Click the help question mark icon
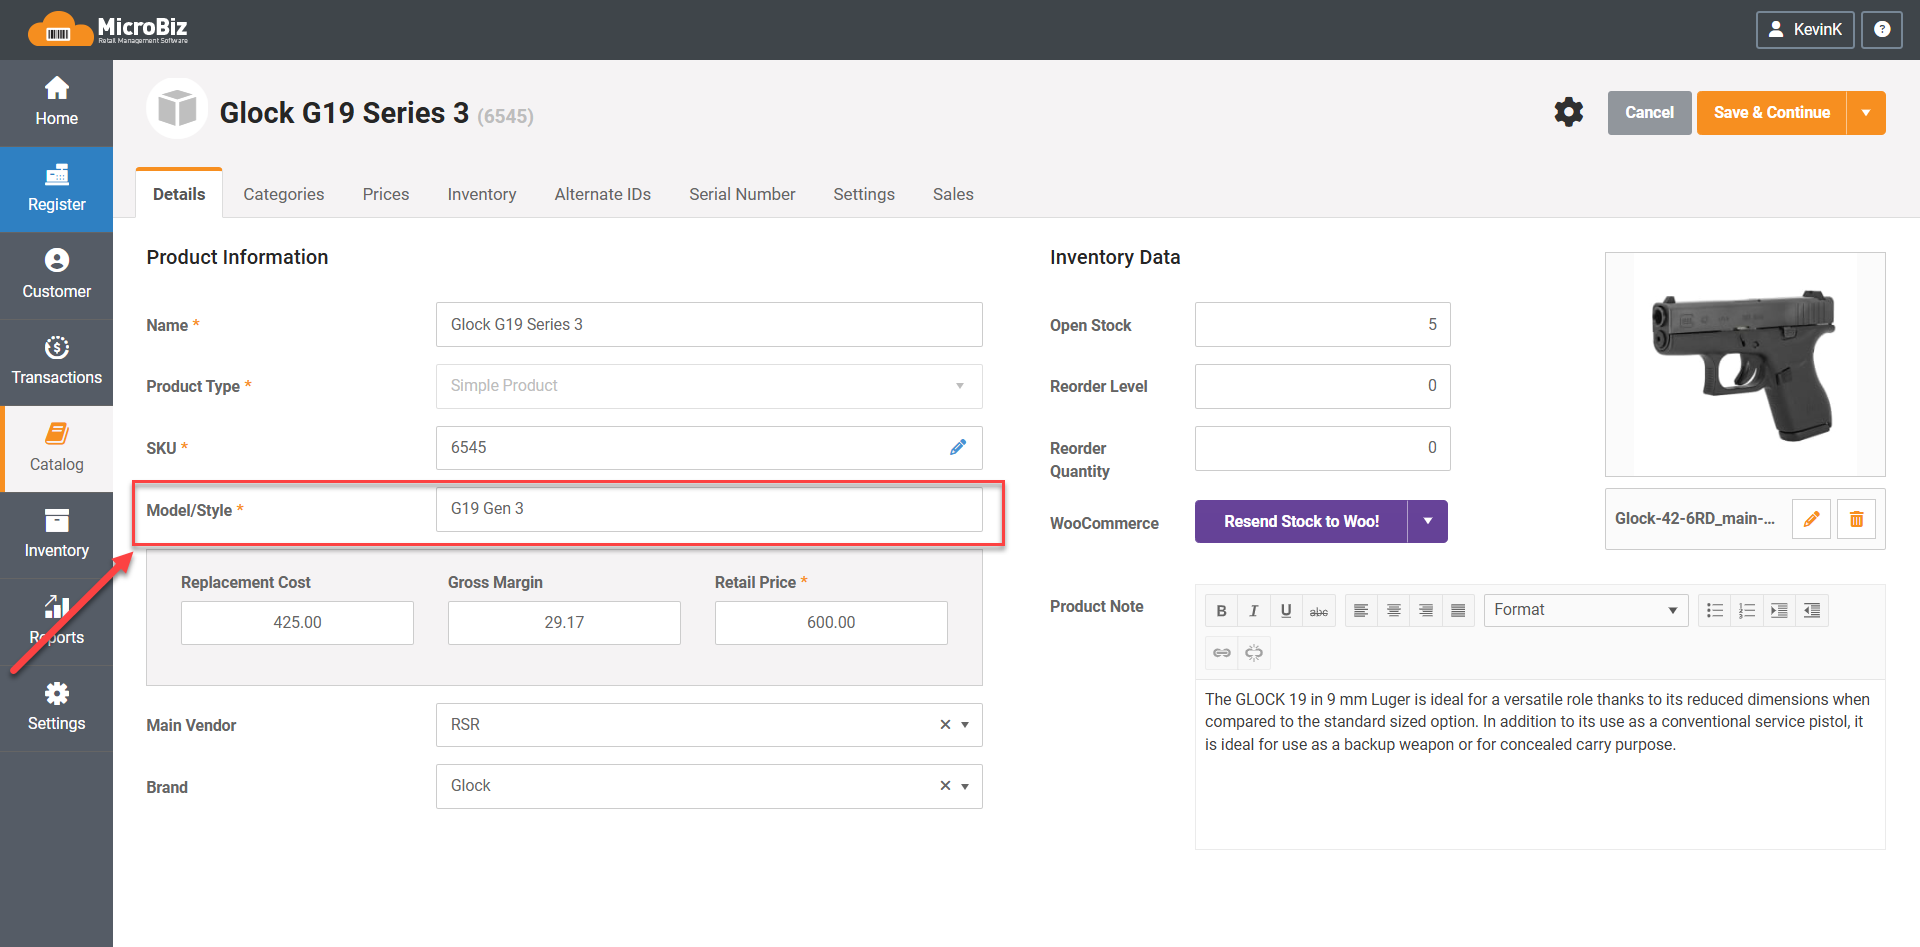Screen dimensions: 1920x947 pos(1882,30)
